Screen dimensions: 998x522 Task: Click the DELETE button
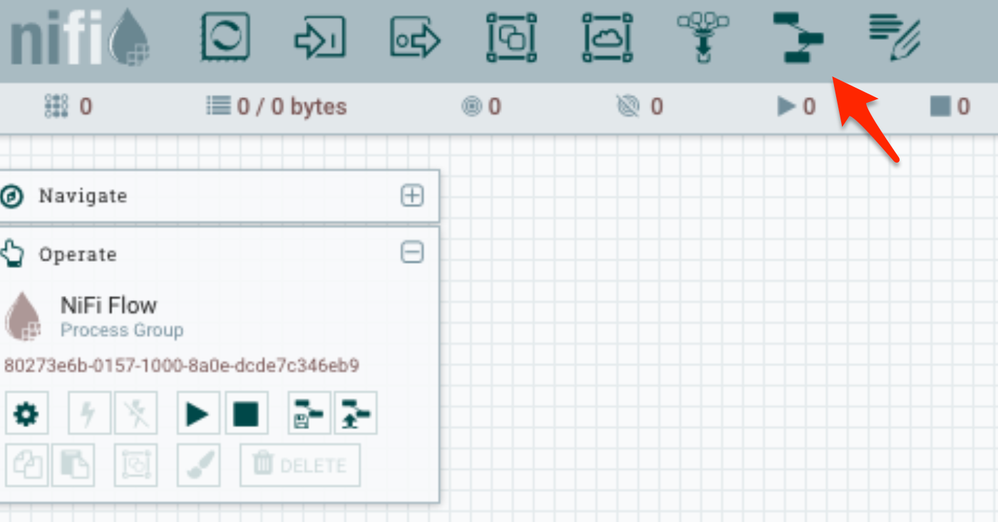pos(300,465)
